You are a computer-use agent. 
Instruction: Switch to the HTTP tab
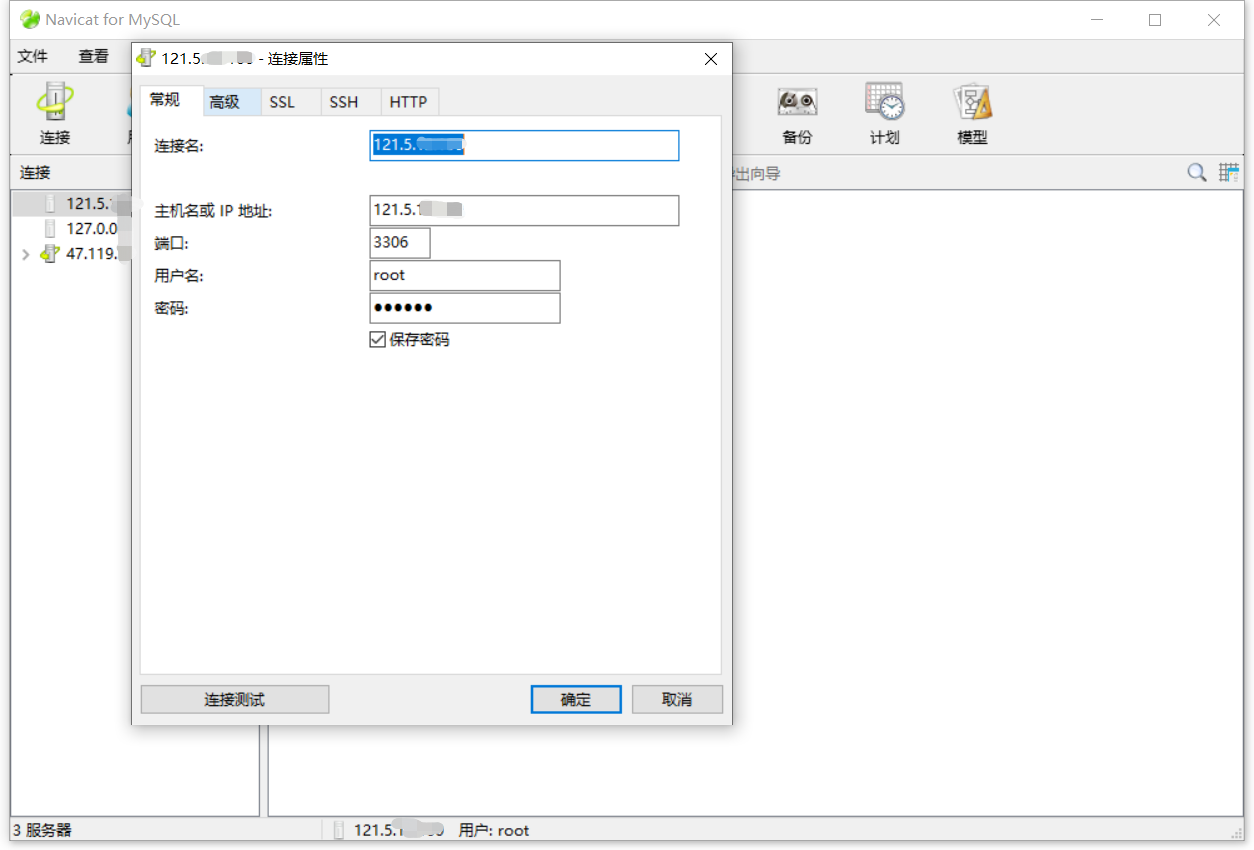409,102
